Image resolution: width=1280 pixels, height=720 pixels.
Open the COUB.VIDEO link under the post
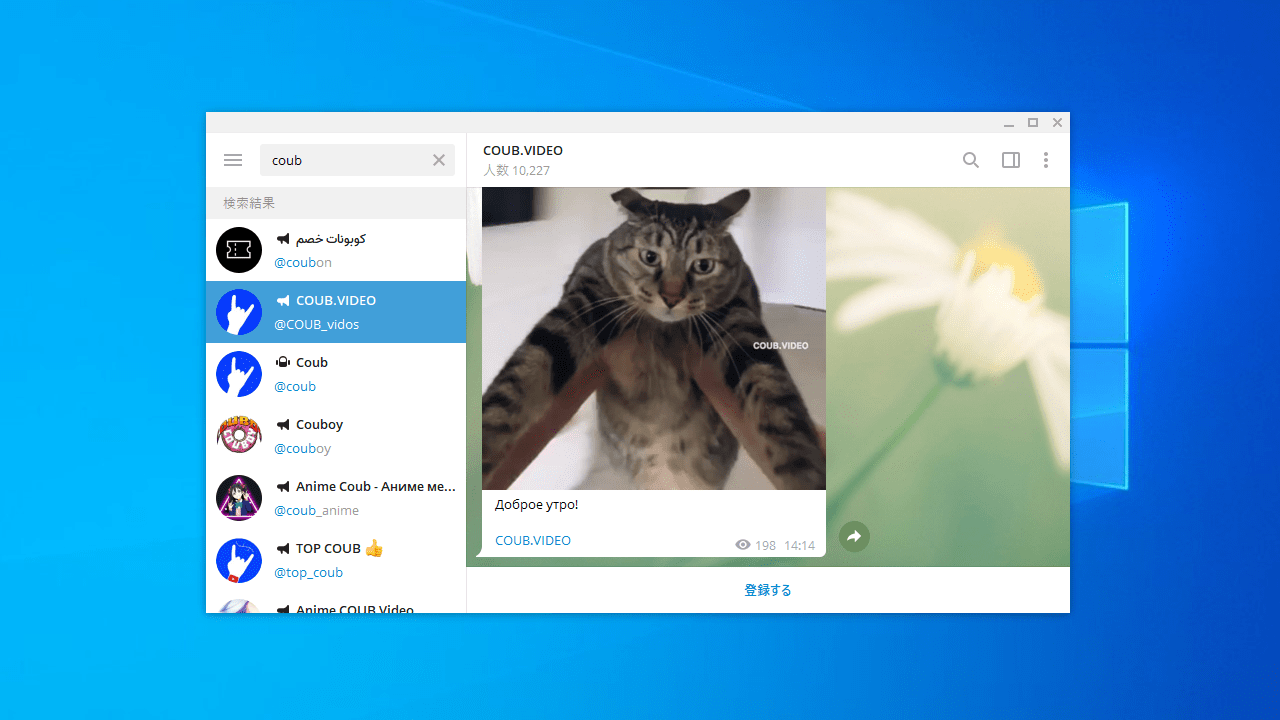pyautogui.click(x=533, y=541)
